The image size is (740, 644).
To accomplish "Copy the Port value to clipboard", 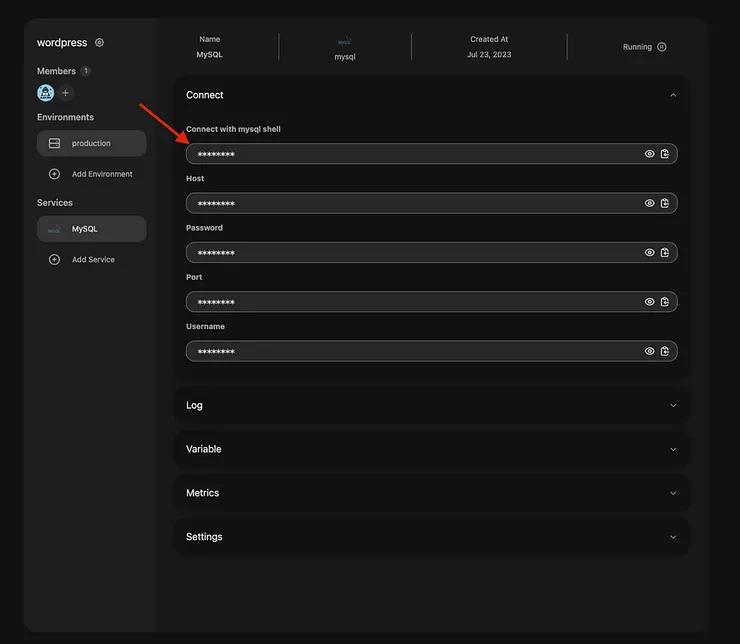I will (665, 302).
